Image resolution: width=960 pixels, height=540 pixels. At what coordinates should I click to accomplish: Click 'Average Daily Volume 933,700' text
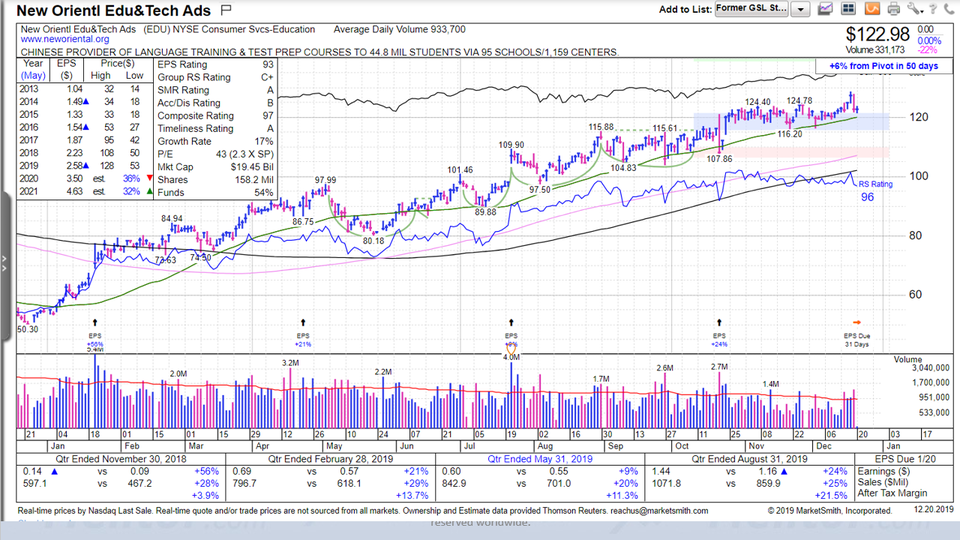tap(399, 29)
